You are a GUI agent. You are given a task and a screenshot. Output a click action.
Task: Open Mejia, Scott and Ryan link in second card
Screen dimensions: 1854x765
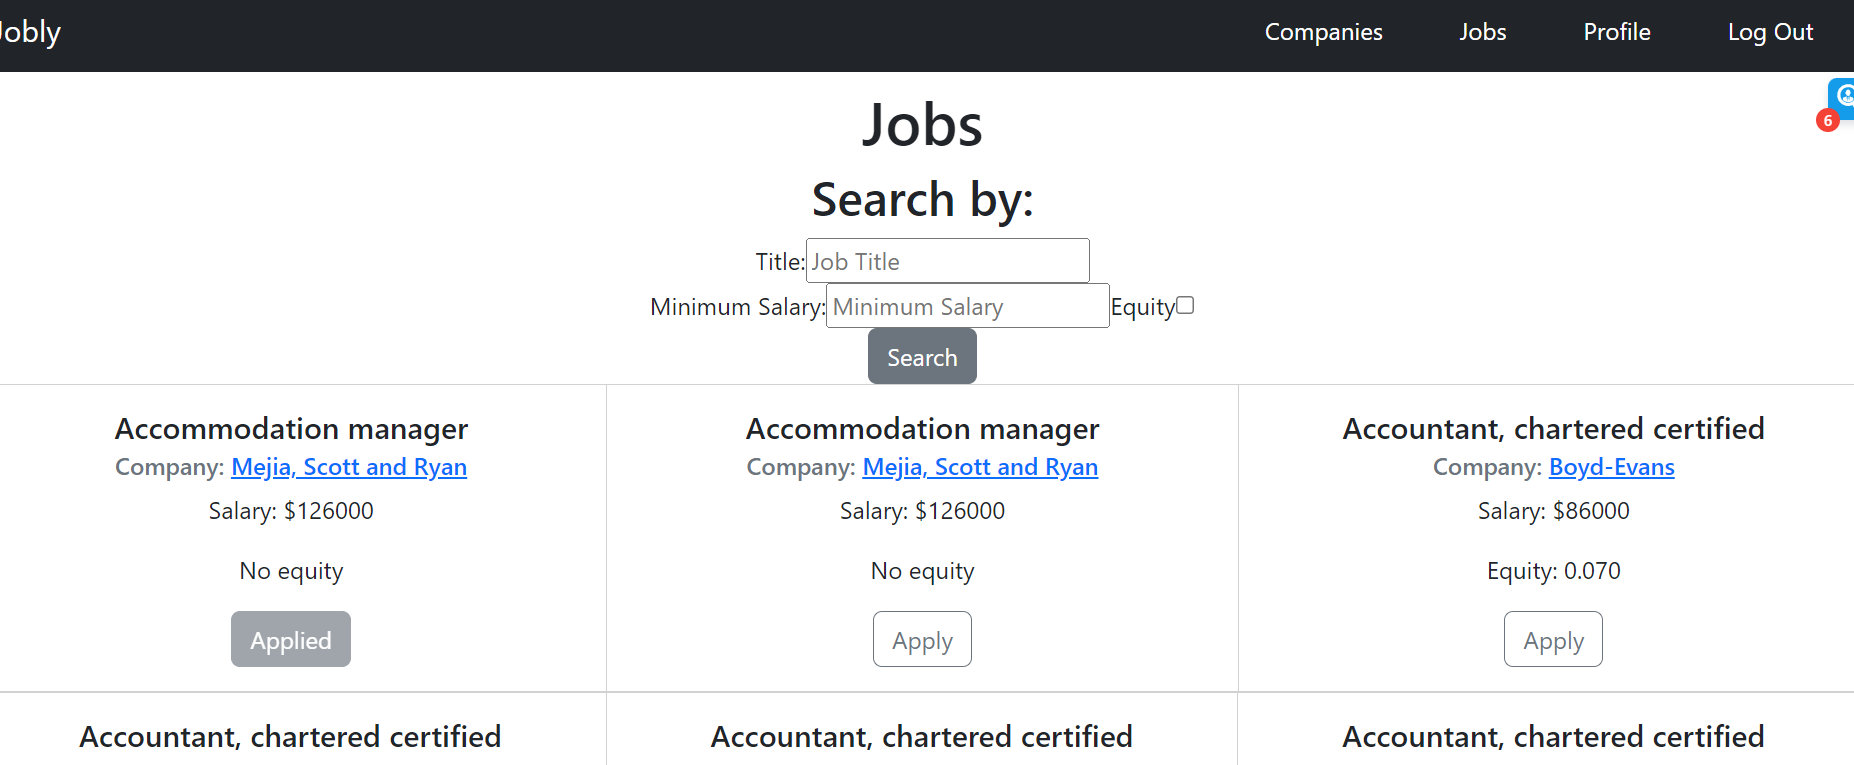click(x=980, y=467)
